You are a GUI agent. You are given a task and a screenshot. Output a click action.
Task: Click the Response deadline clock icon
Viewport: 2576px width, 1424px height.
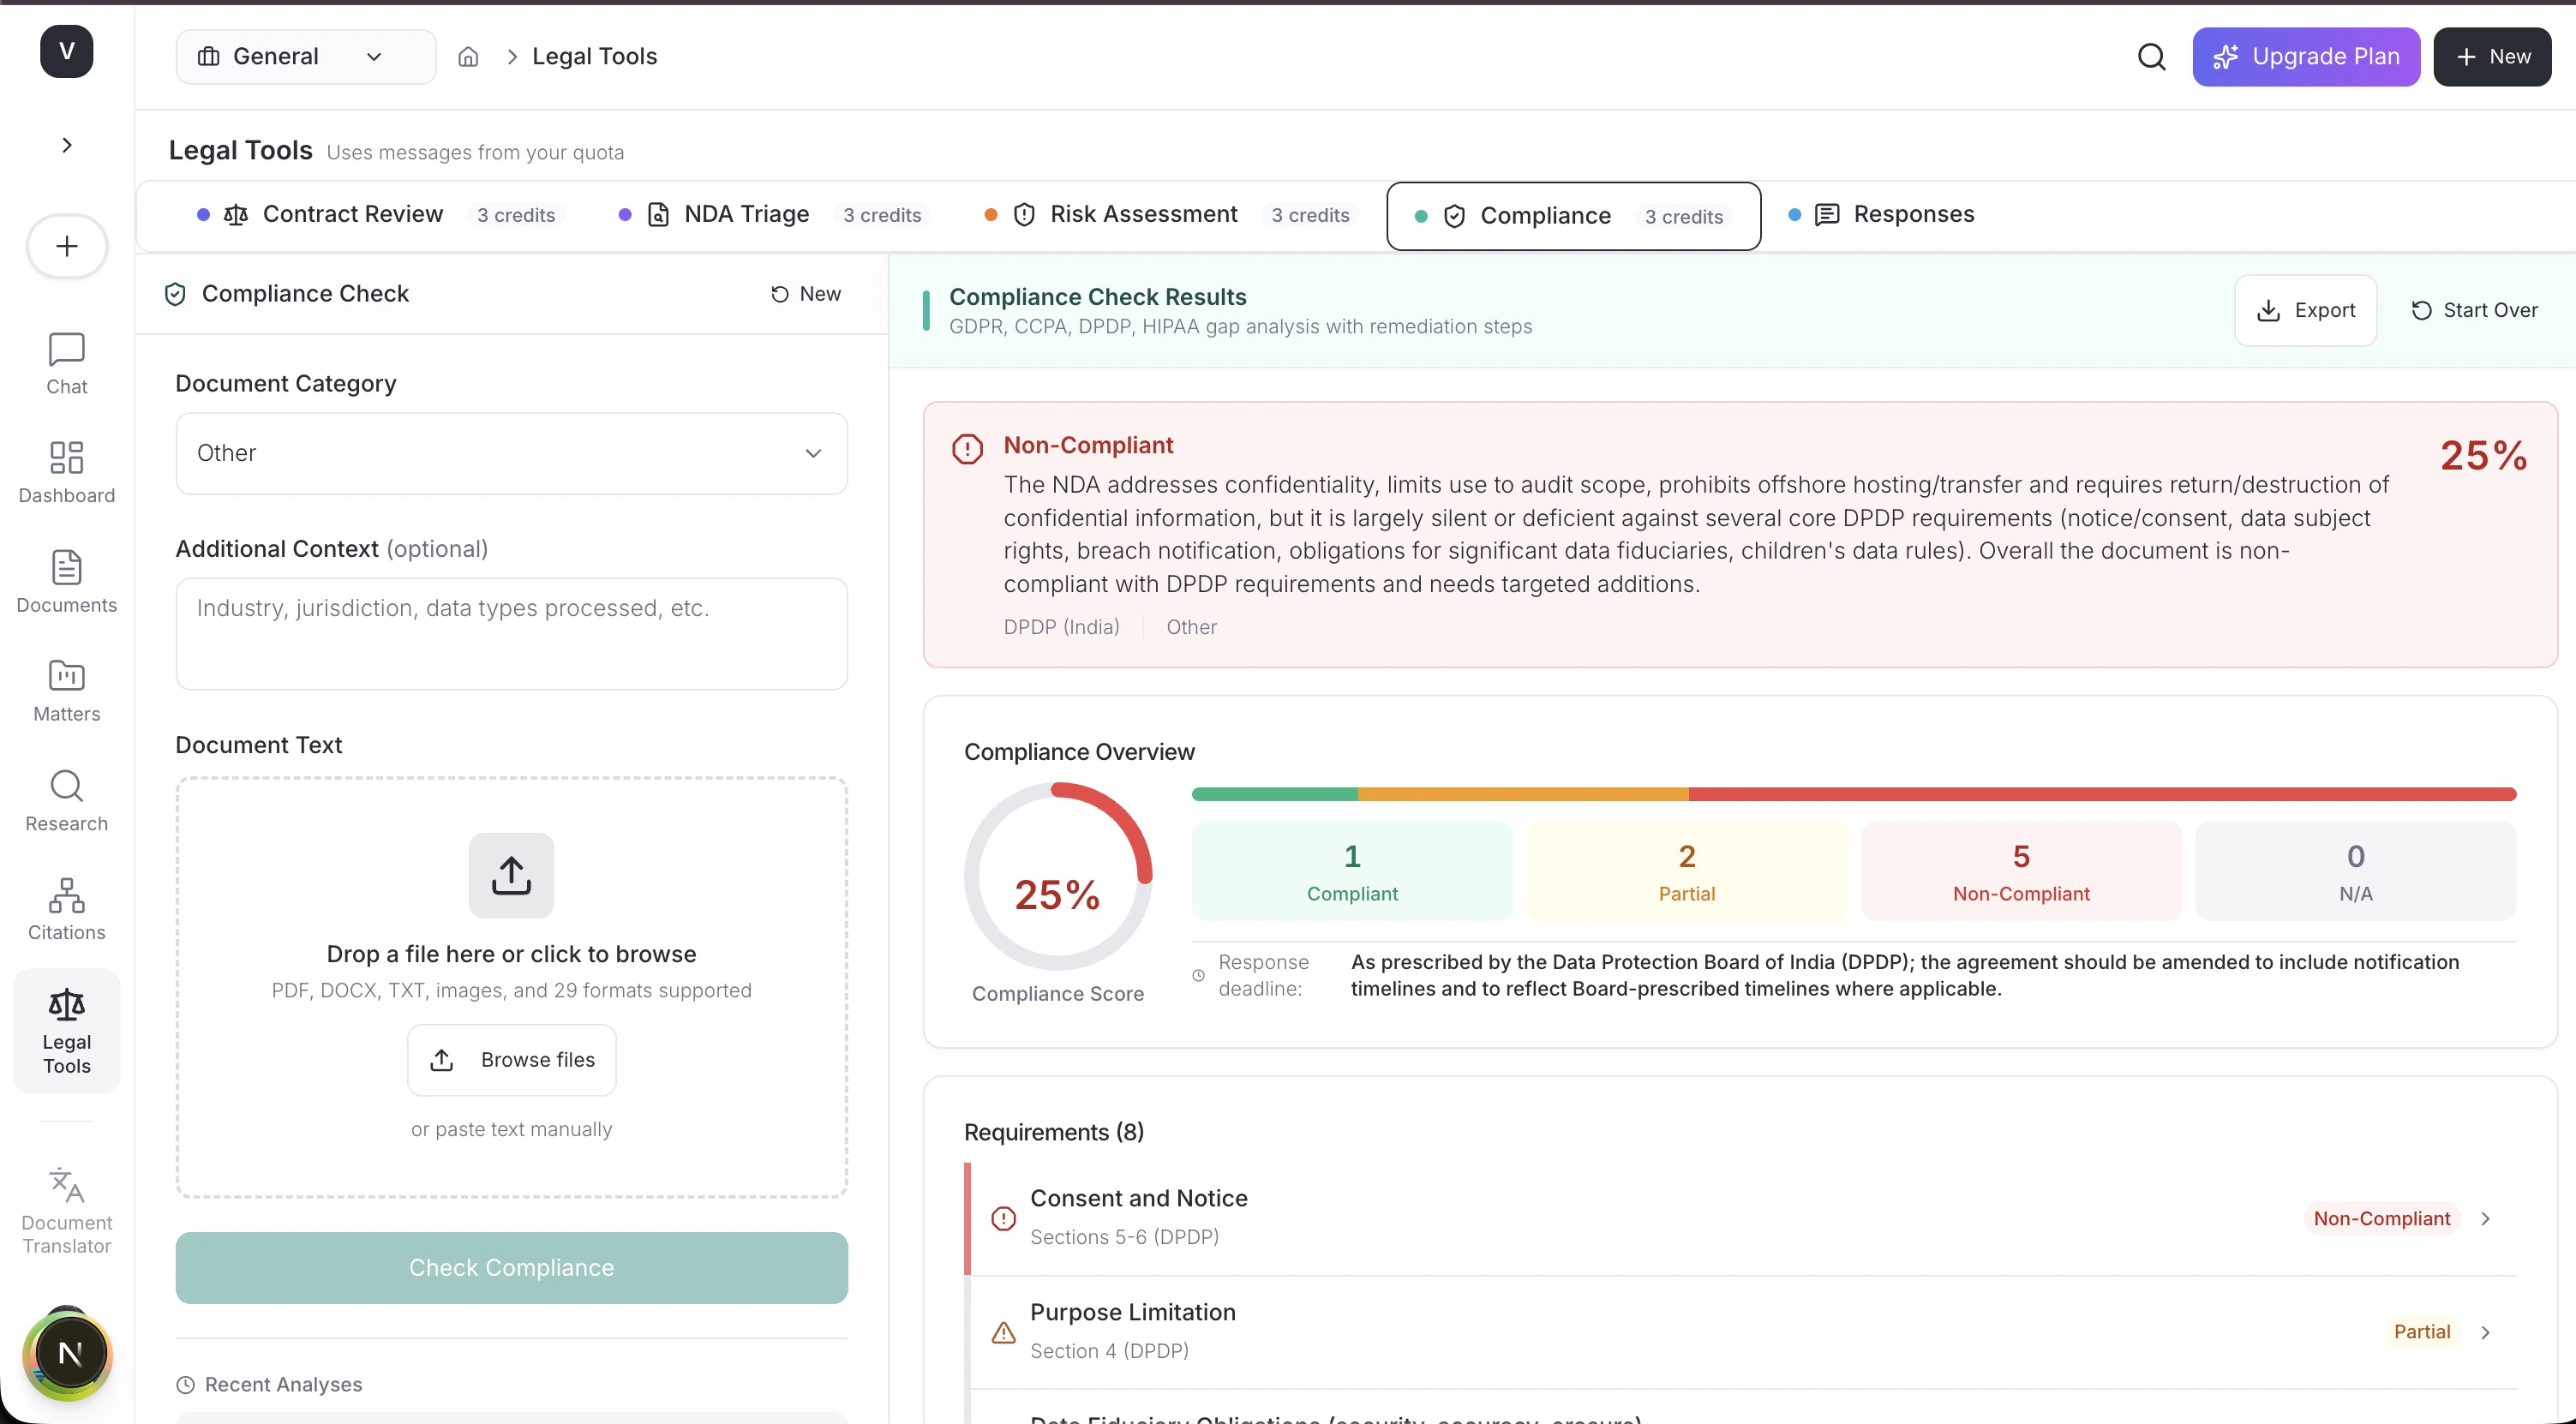pyautogui.click(x=1198, y=976)
